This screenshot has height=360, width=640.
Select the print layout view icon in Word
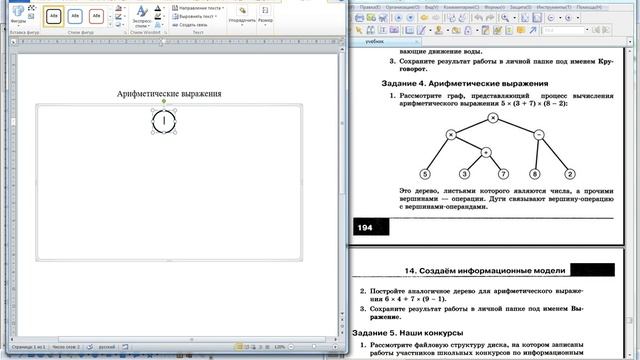[239, 347]
